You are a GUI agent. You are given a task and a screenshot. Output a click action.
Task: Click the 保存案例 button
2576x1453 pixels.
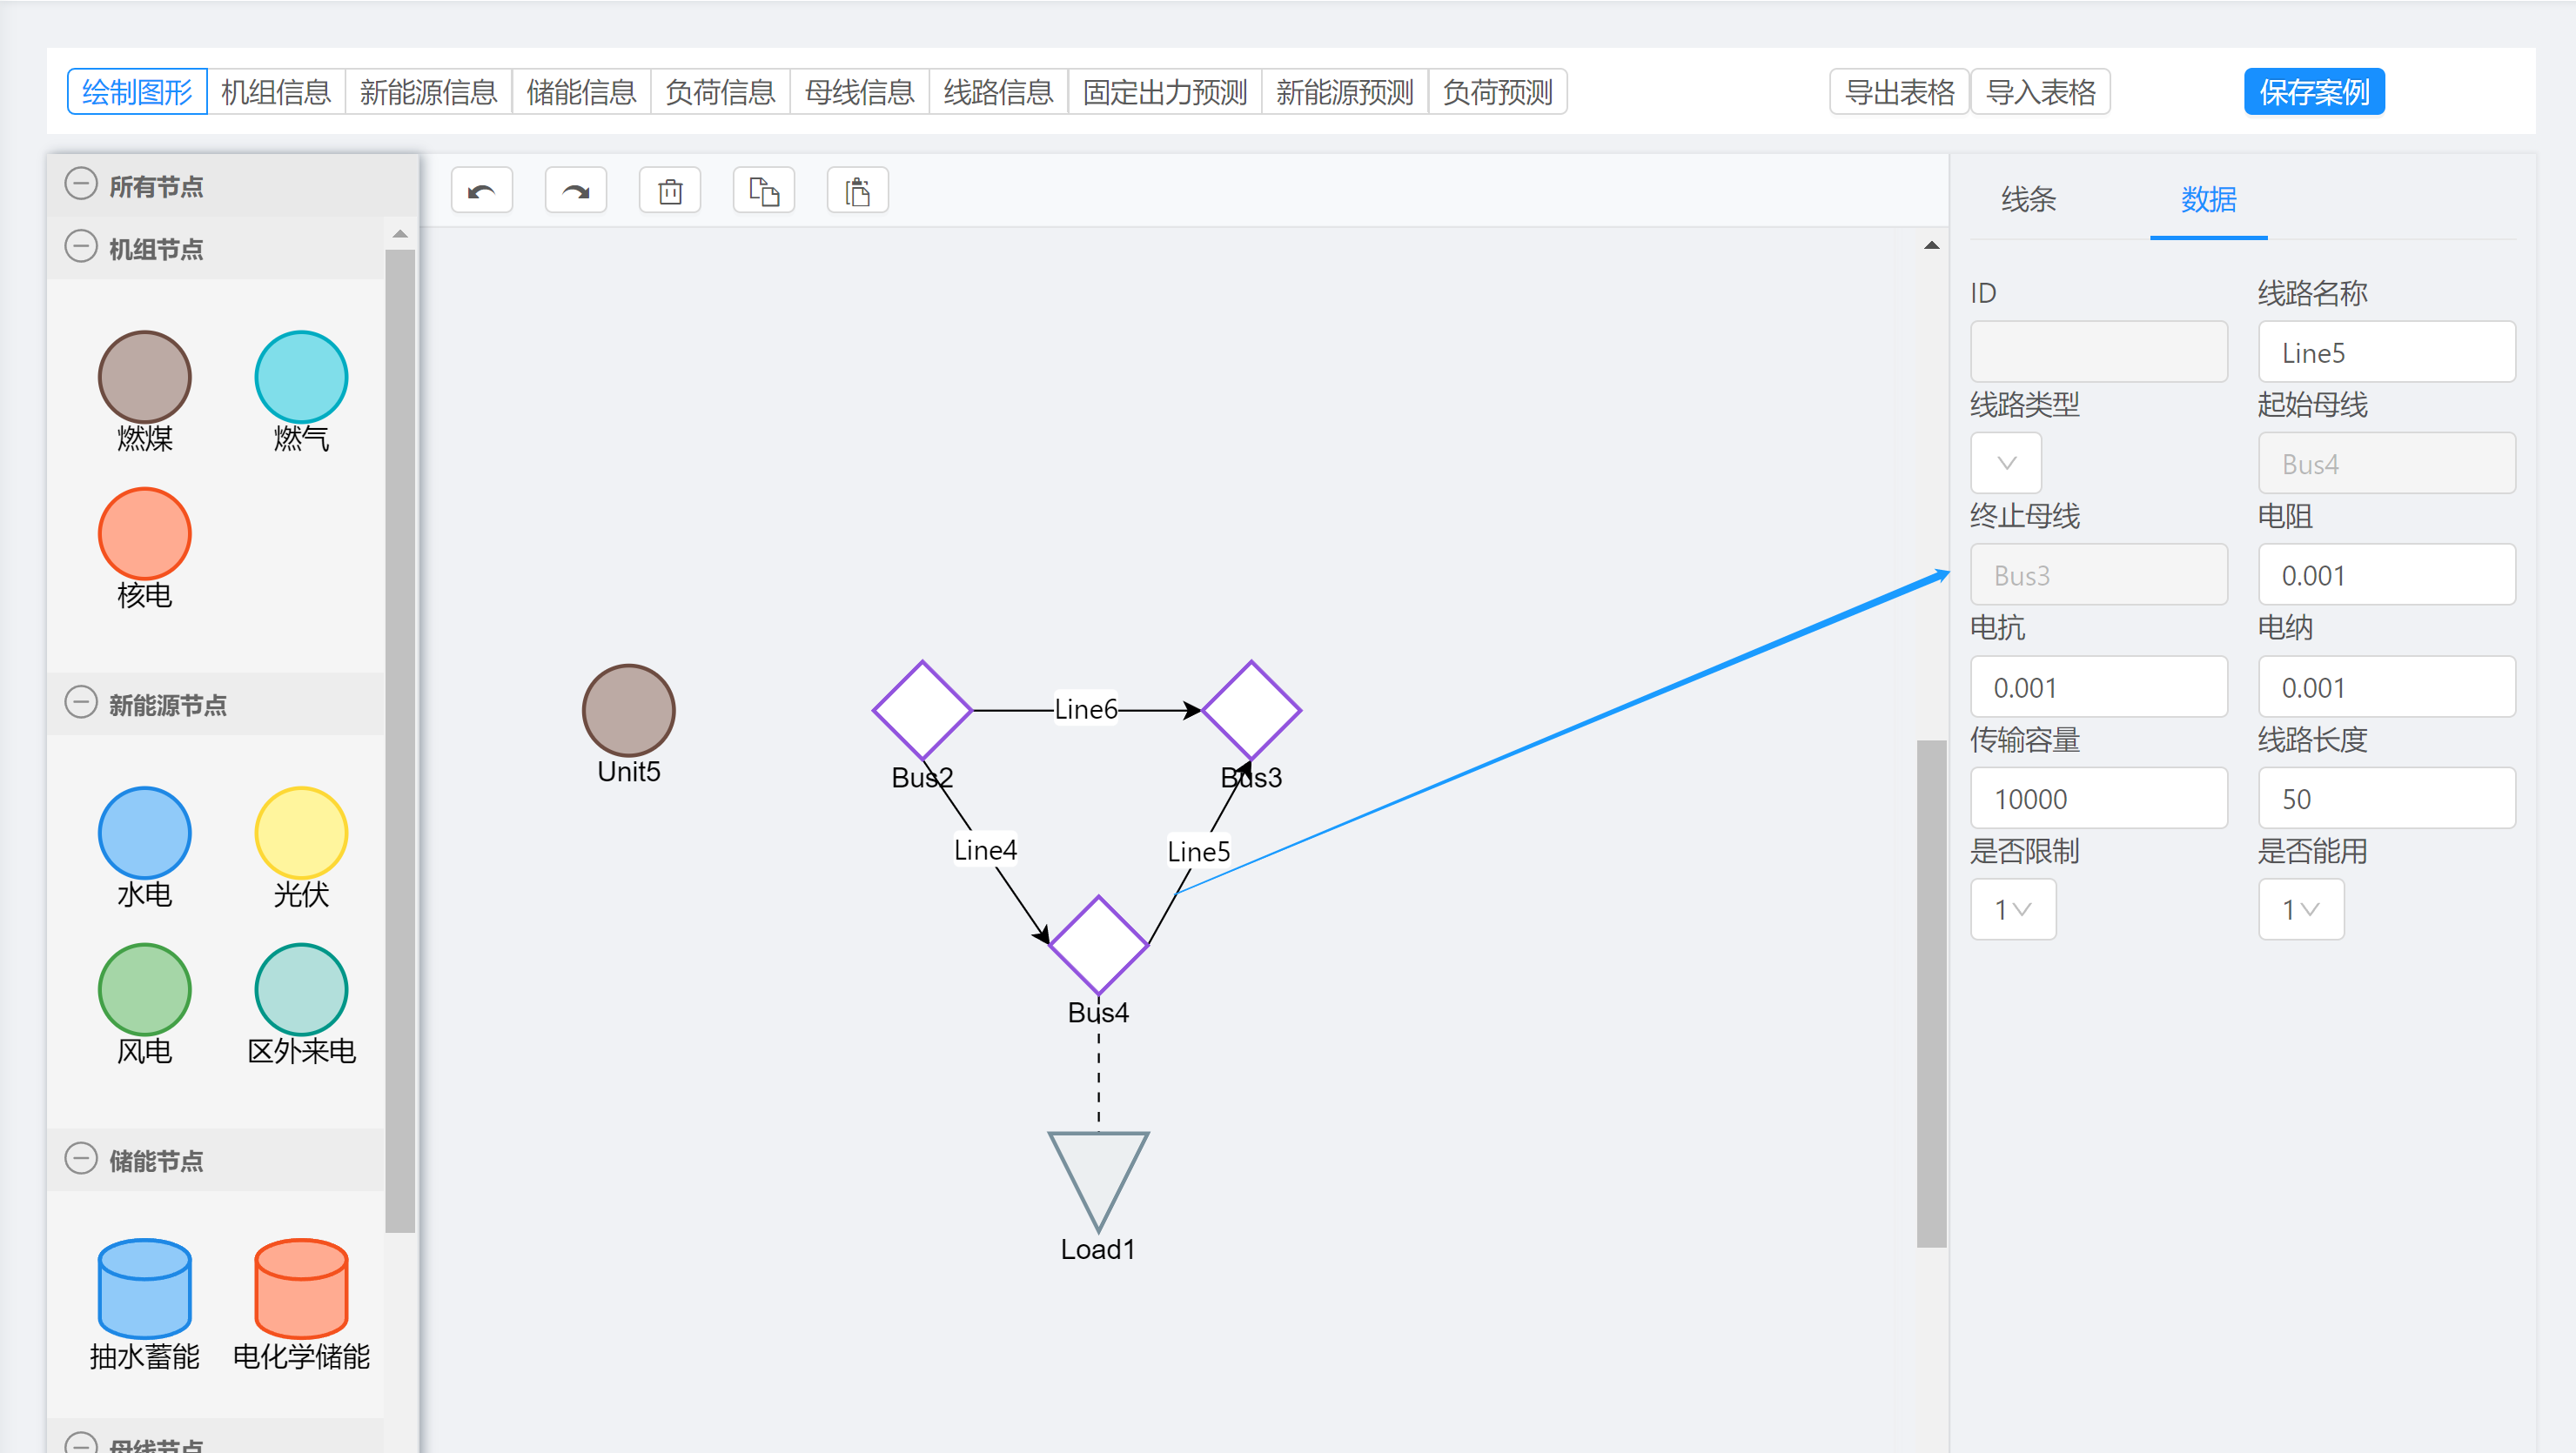tap(2314, 92)
